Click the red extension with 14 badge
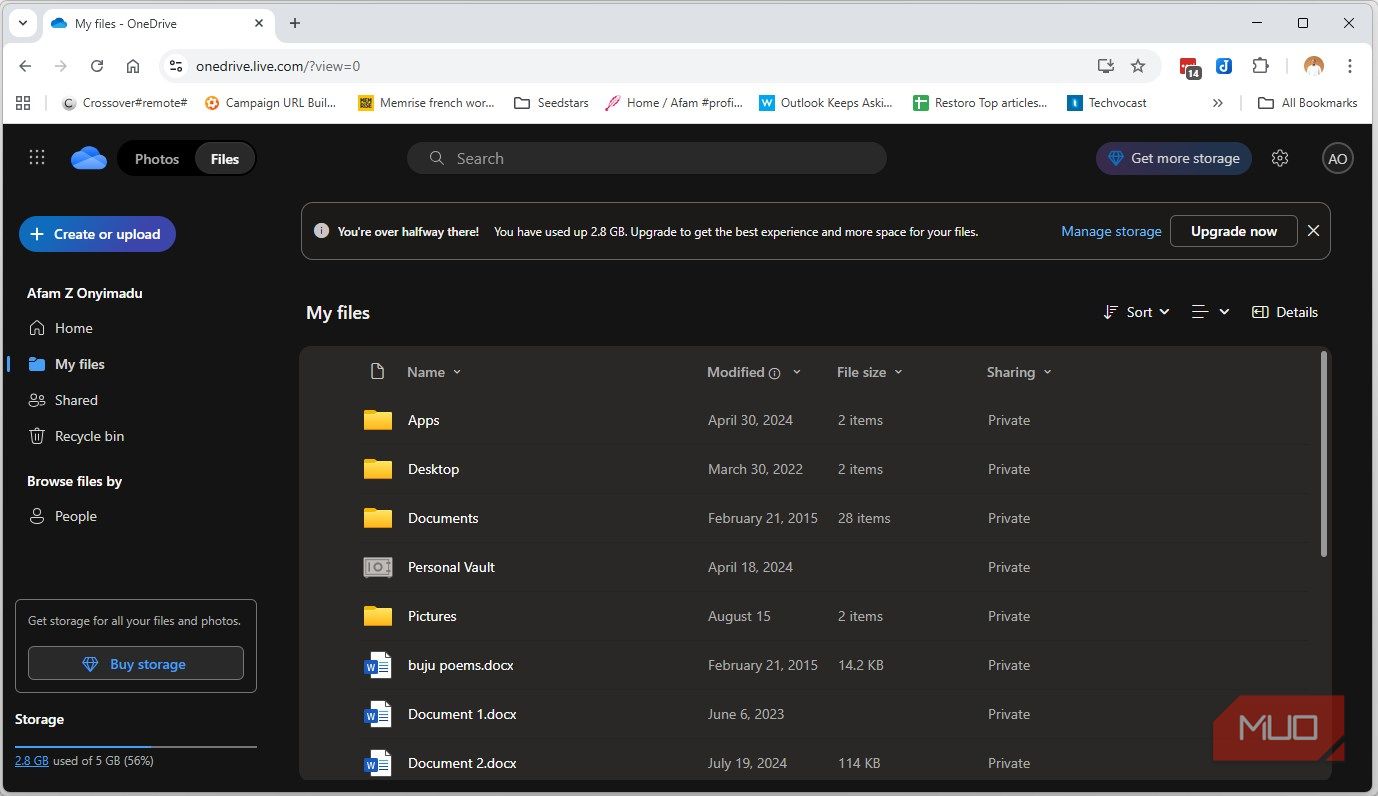This screenshot has height=796, width=1378. coord(1189,67)
